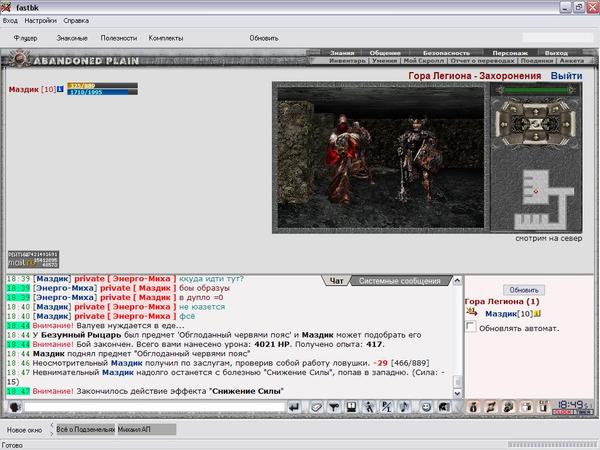The height and width of the screenshot is (450, 600).
Task: Click the knight helmet icon in chat bar
Action: coord(444,407)
